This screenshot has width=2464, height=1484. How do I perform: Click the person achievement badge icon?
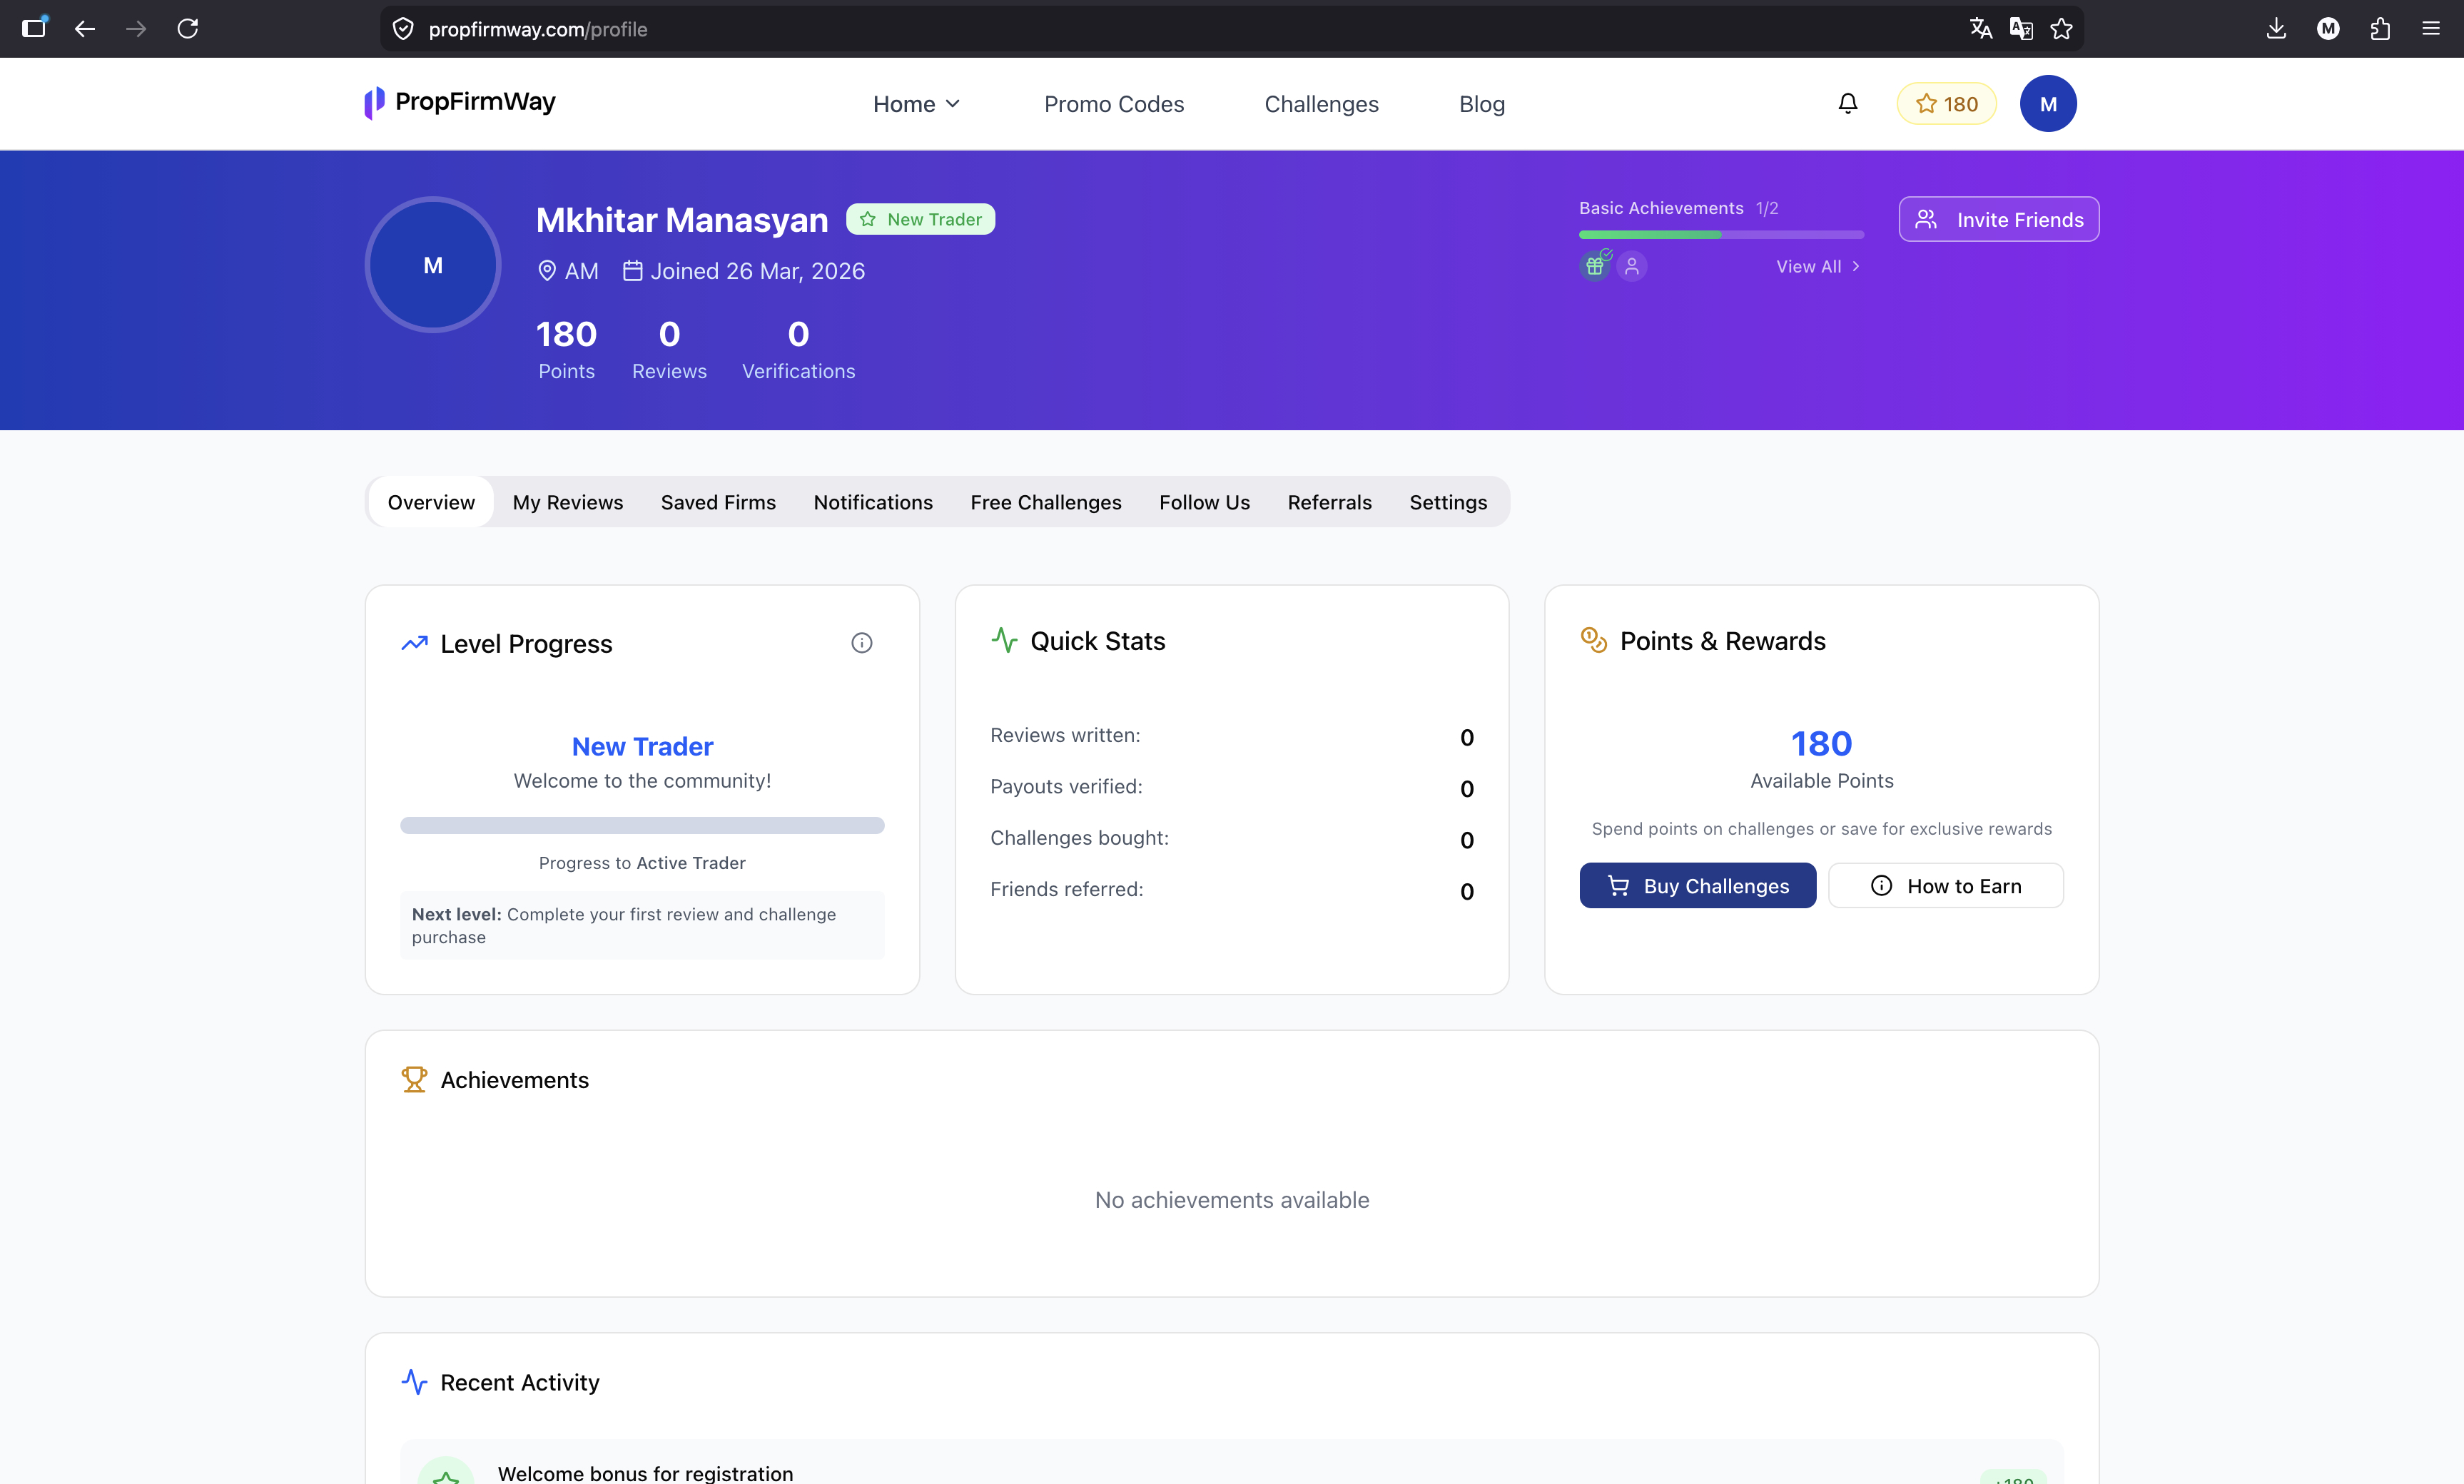coord(1632,266)
